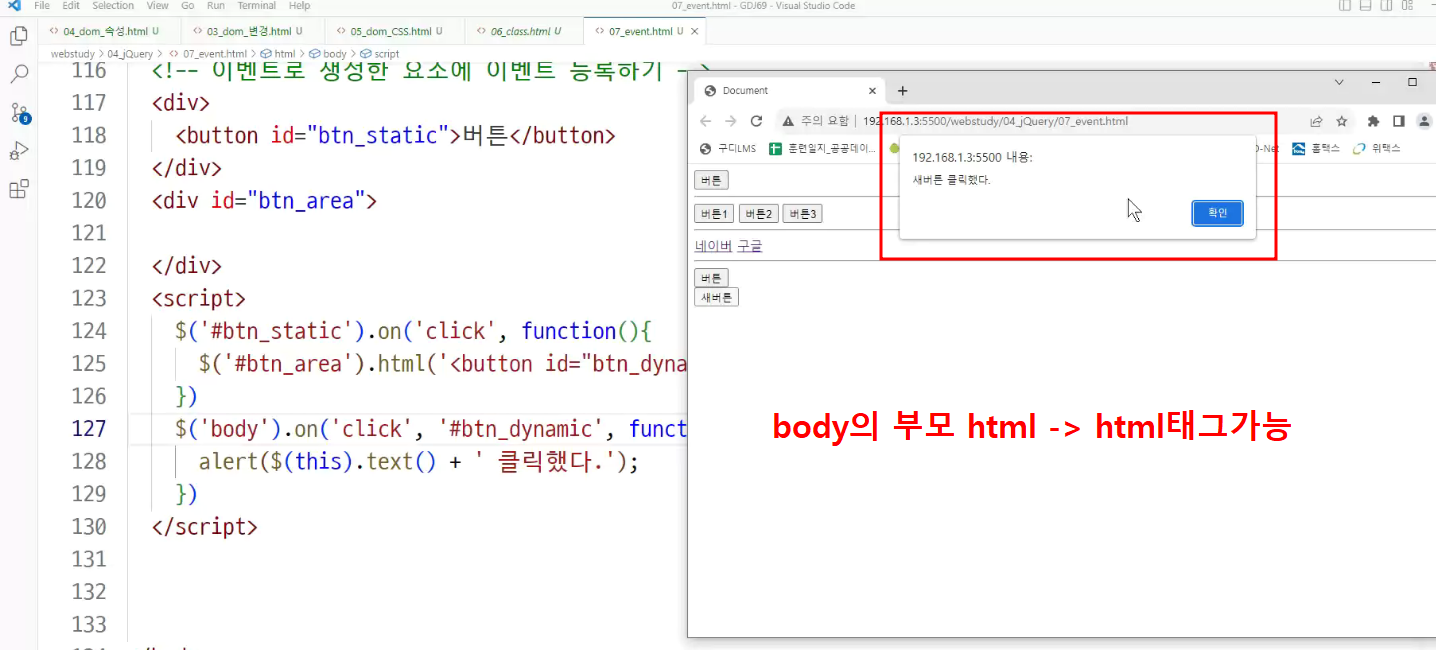Screen dimensions: 1436x650
Task: Click the Chrome address bar URL
Action: [995, 121]
